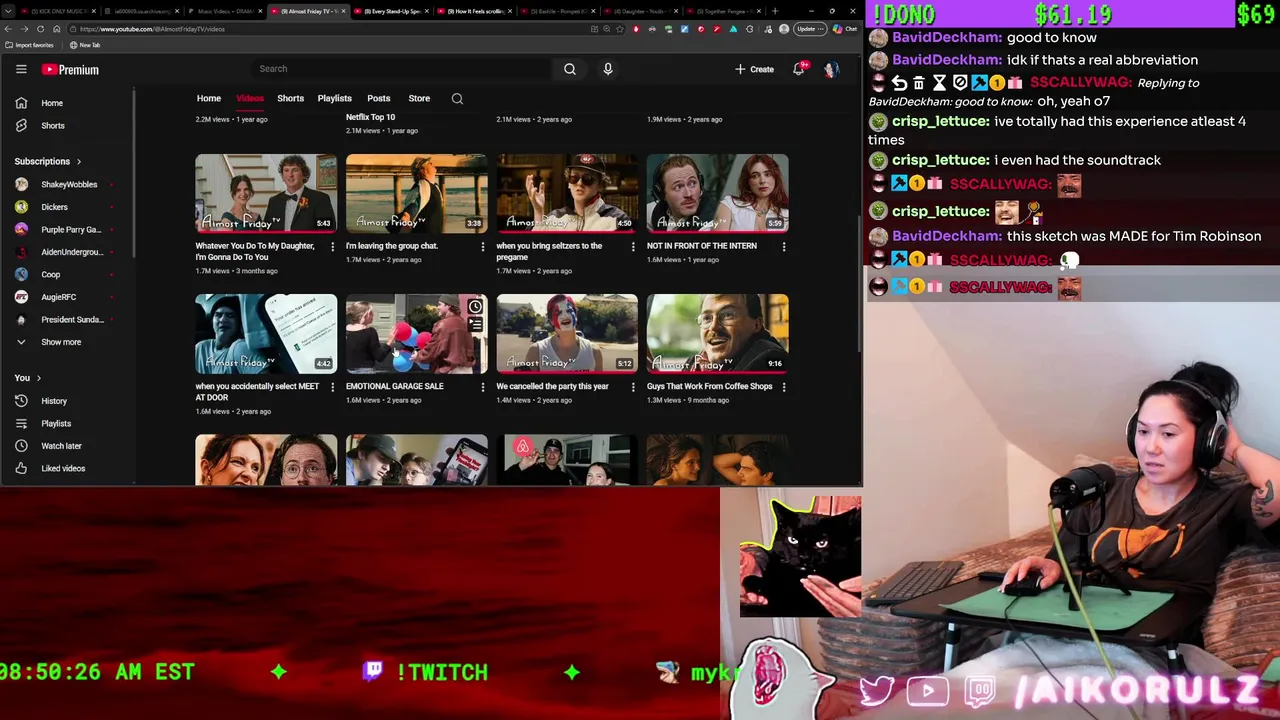1280x720 pixels.
Task: Go to YouTube Premium logo home
Action: pyautogui.click(x=70, y=69)
